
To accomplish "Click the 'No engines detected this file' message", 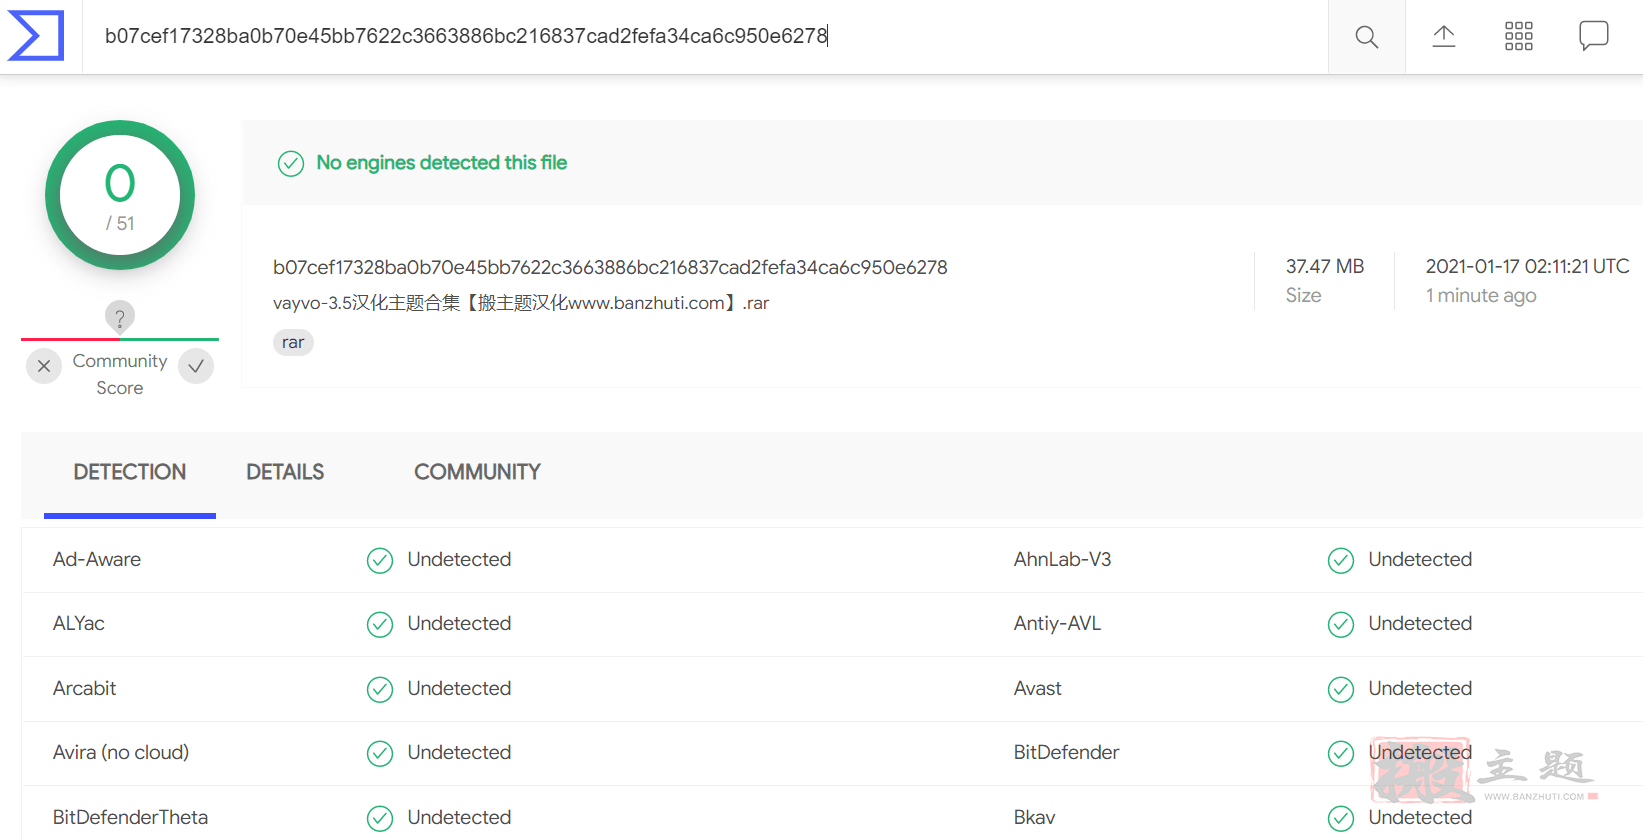I will (442, 162).
